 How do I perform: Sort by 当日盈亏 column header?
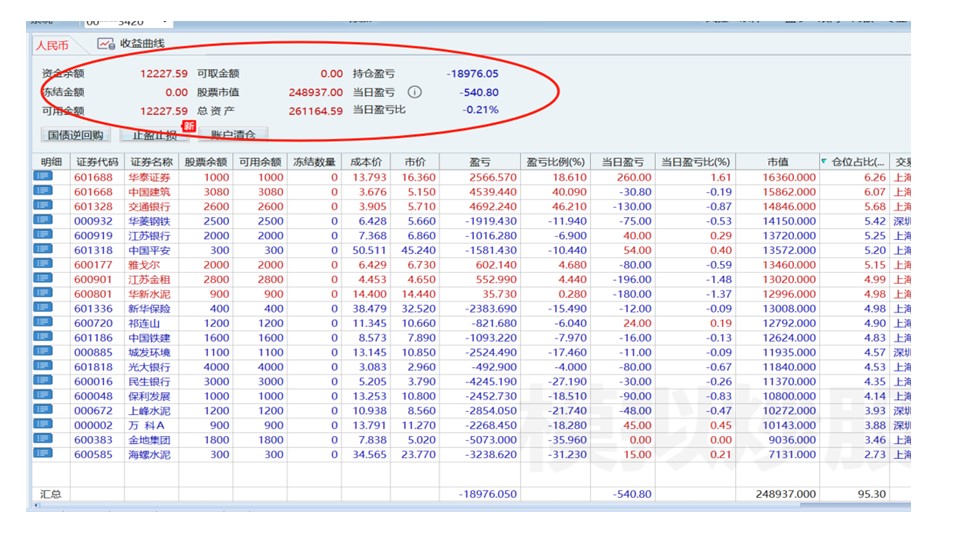point(620,162)
